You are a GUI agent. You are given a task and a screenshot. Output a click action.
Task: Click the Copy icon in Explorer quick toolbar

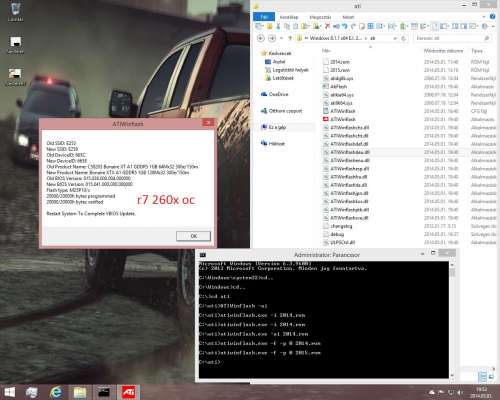pos(287,26)
